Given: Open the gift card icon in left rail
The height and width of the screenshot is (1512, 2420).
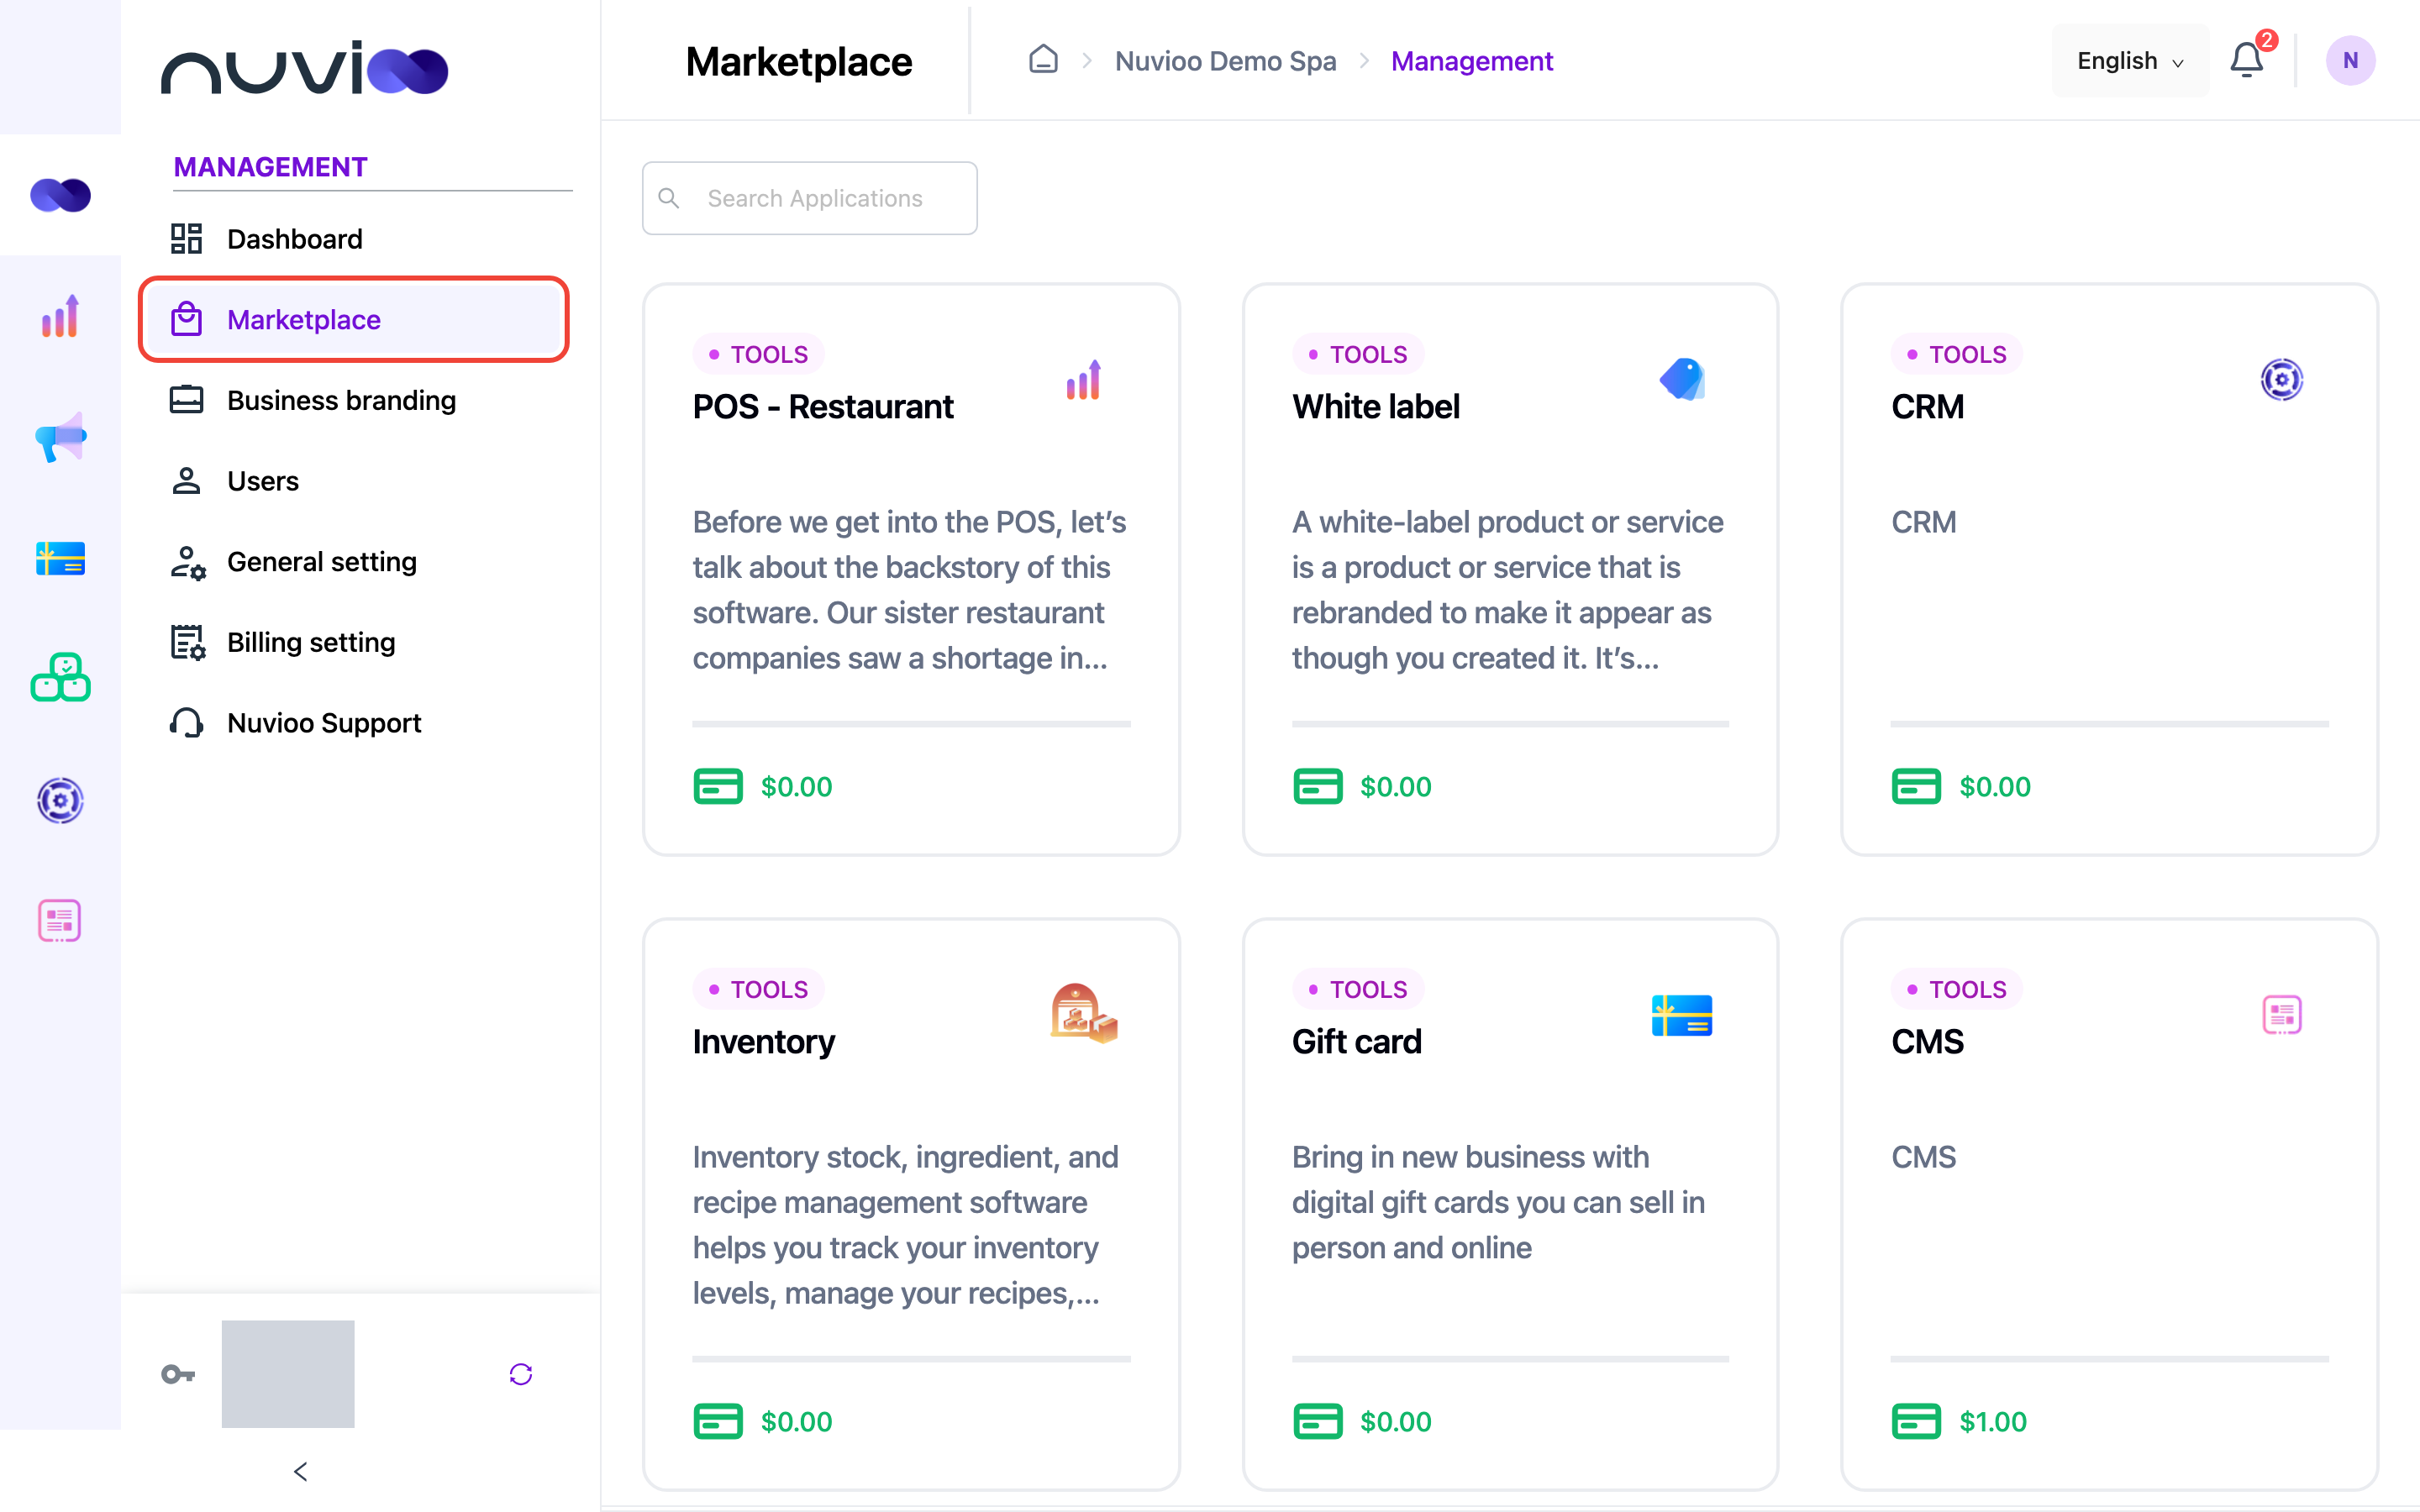Looking at the screenshot, I should pos(60,558).
